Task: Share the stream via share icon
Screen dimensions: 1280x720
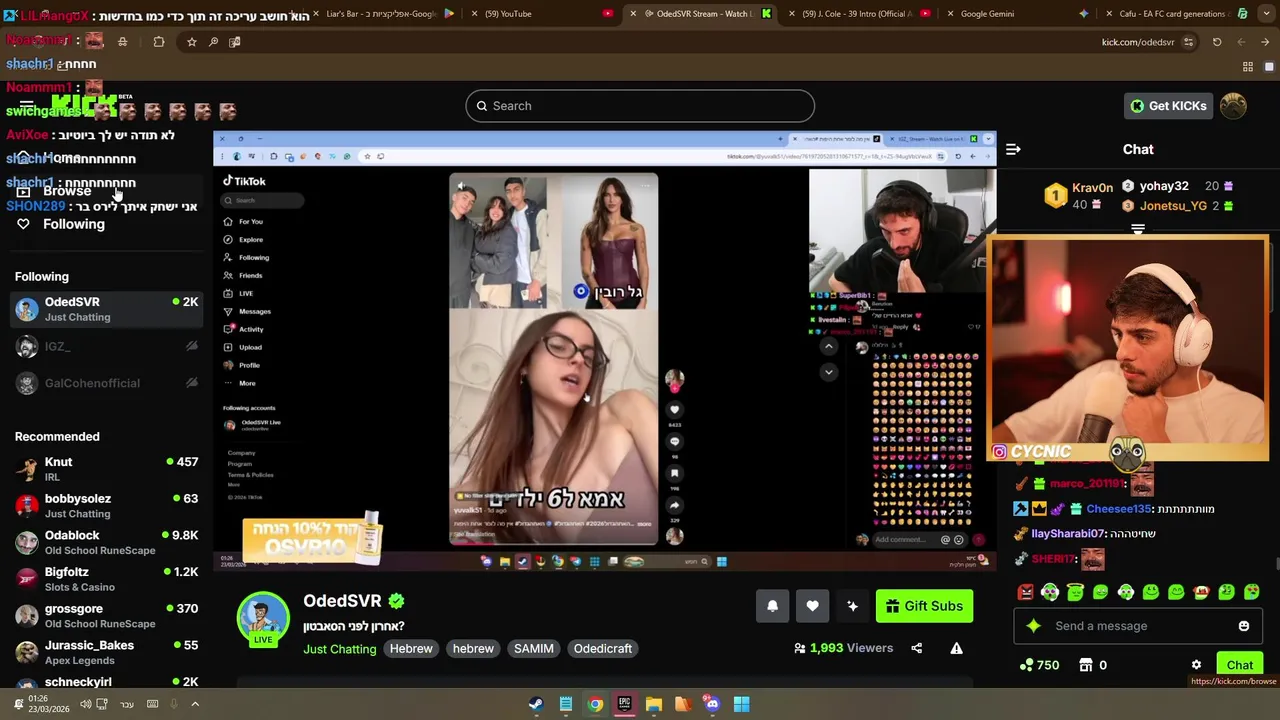Action: 916,648
